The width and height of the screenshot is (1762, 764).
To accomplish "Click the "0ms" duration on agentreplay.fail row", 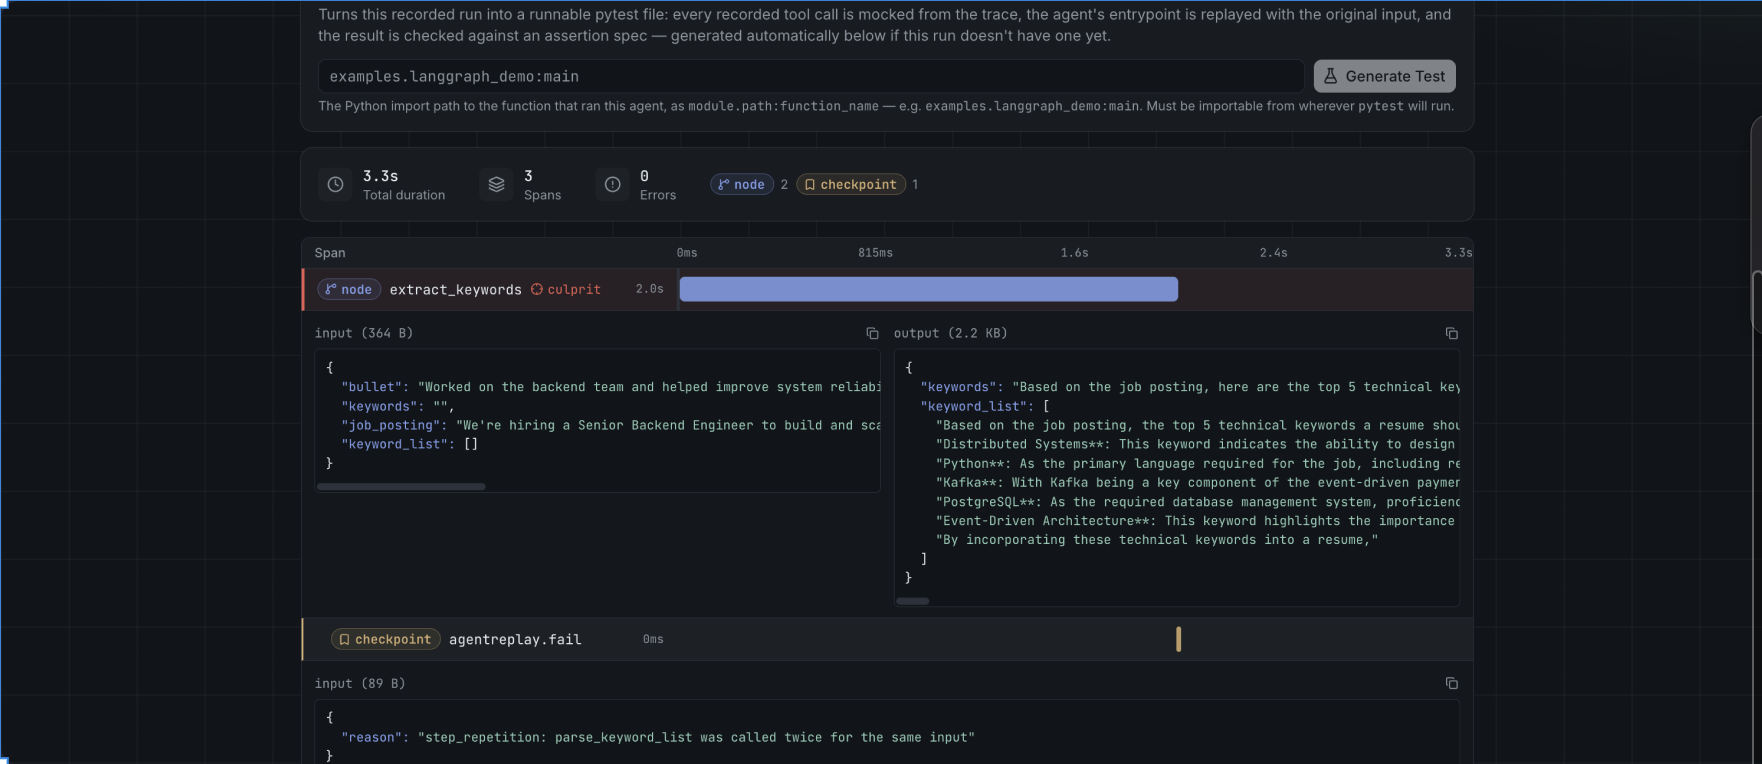I will [653, 639].
